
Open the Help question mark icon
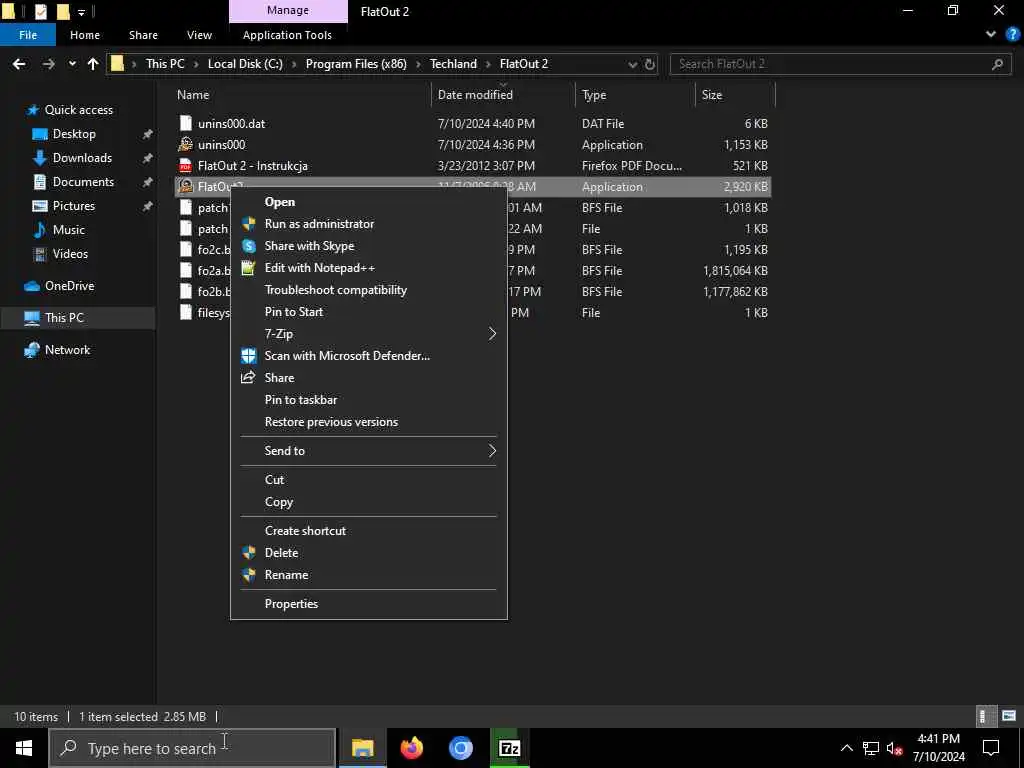click(1012, 35)
